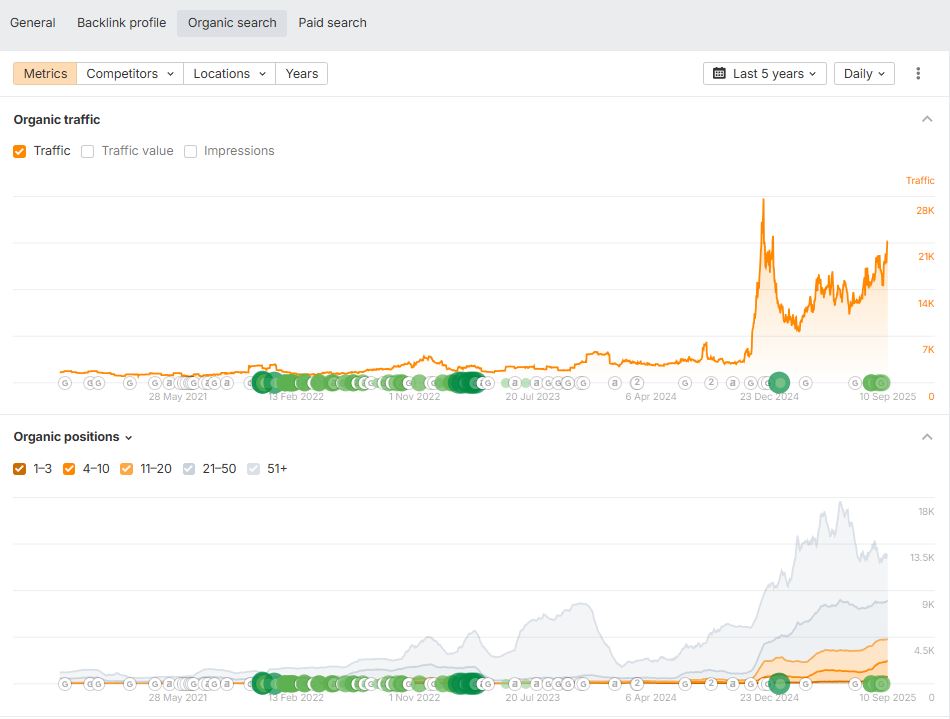Open the more options kebab menu

pyautogui.click(x=917, y=73)
